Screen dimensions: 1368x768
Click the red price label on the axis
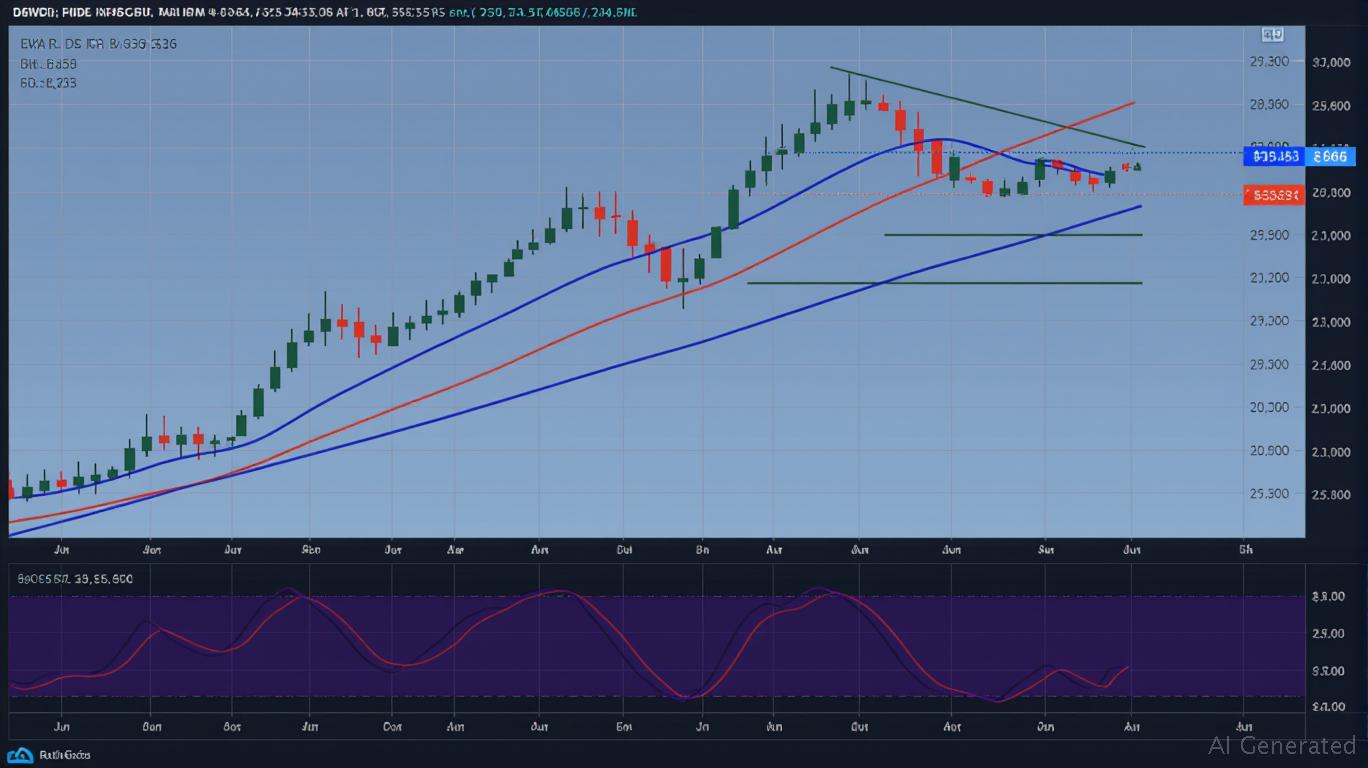point(1273,196)
